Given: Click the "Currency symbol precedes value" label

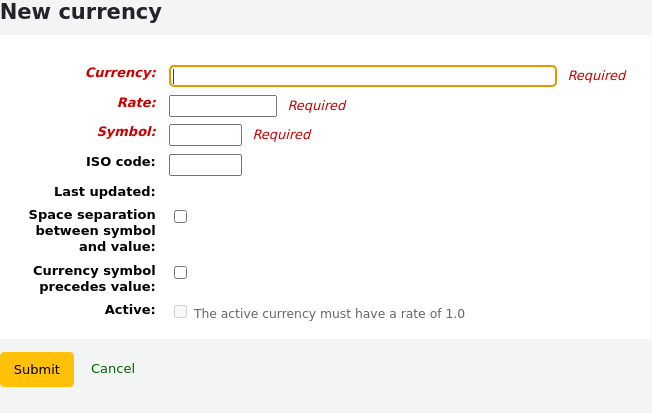Looking at the screenshot, I should coord(94,278).
